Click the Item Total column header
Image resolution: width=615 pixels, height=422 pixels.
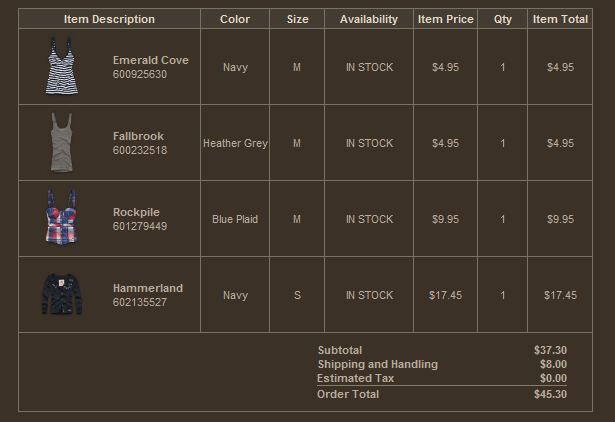tap(560, 19)
